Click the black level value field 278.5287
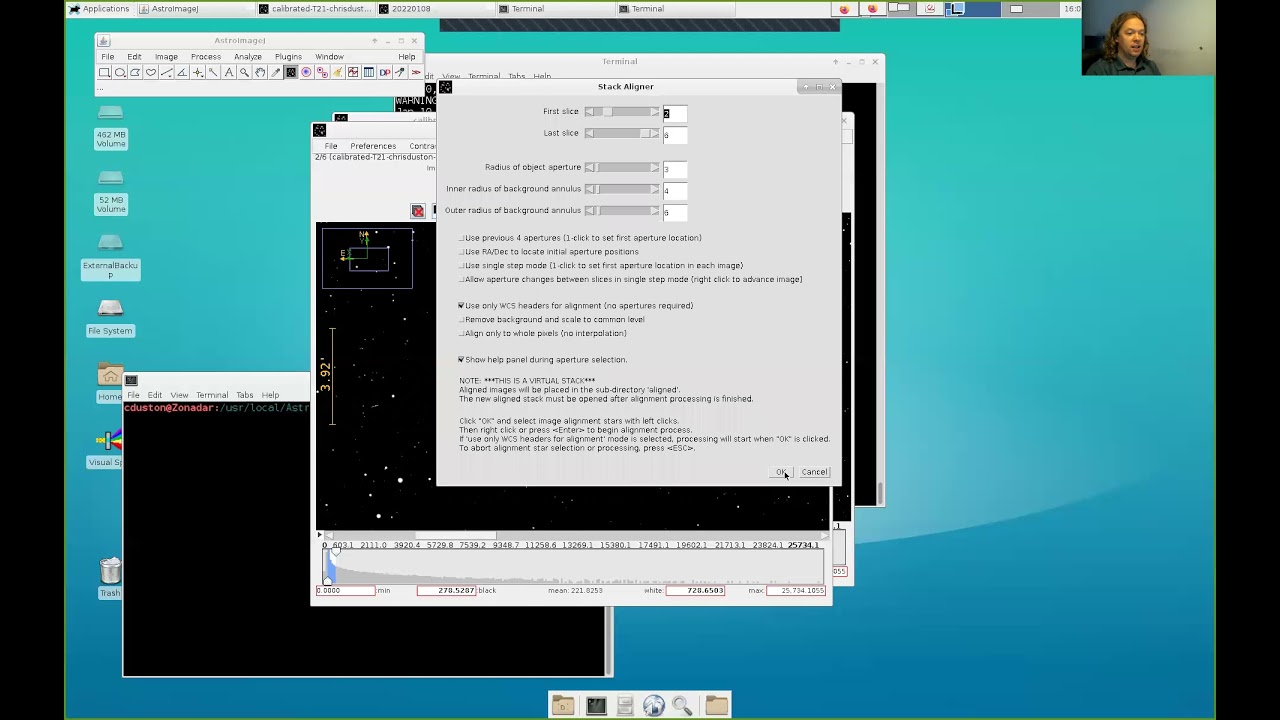 (446, 591)
